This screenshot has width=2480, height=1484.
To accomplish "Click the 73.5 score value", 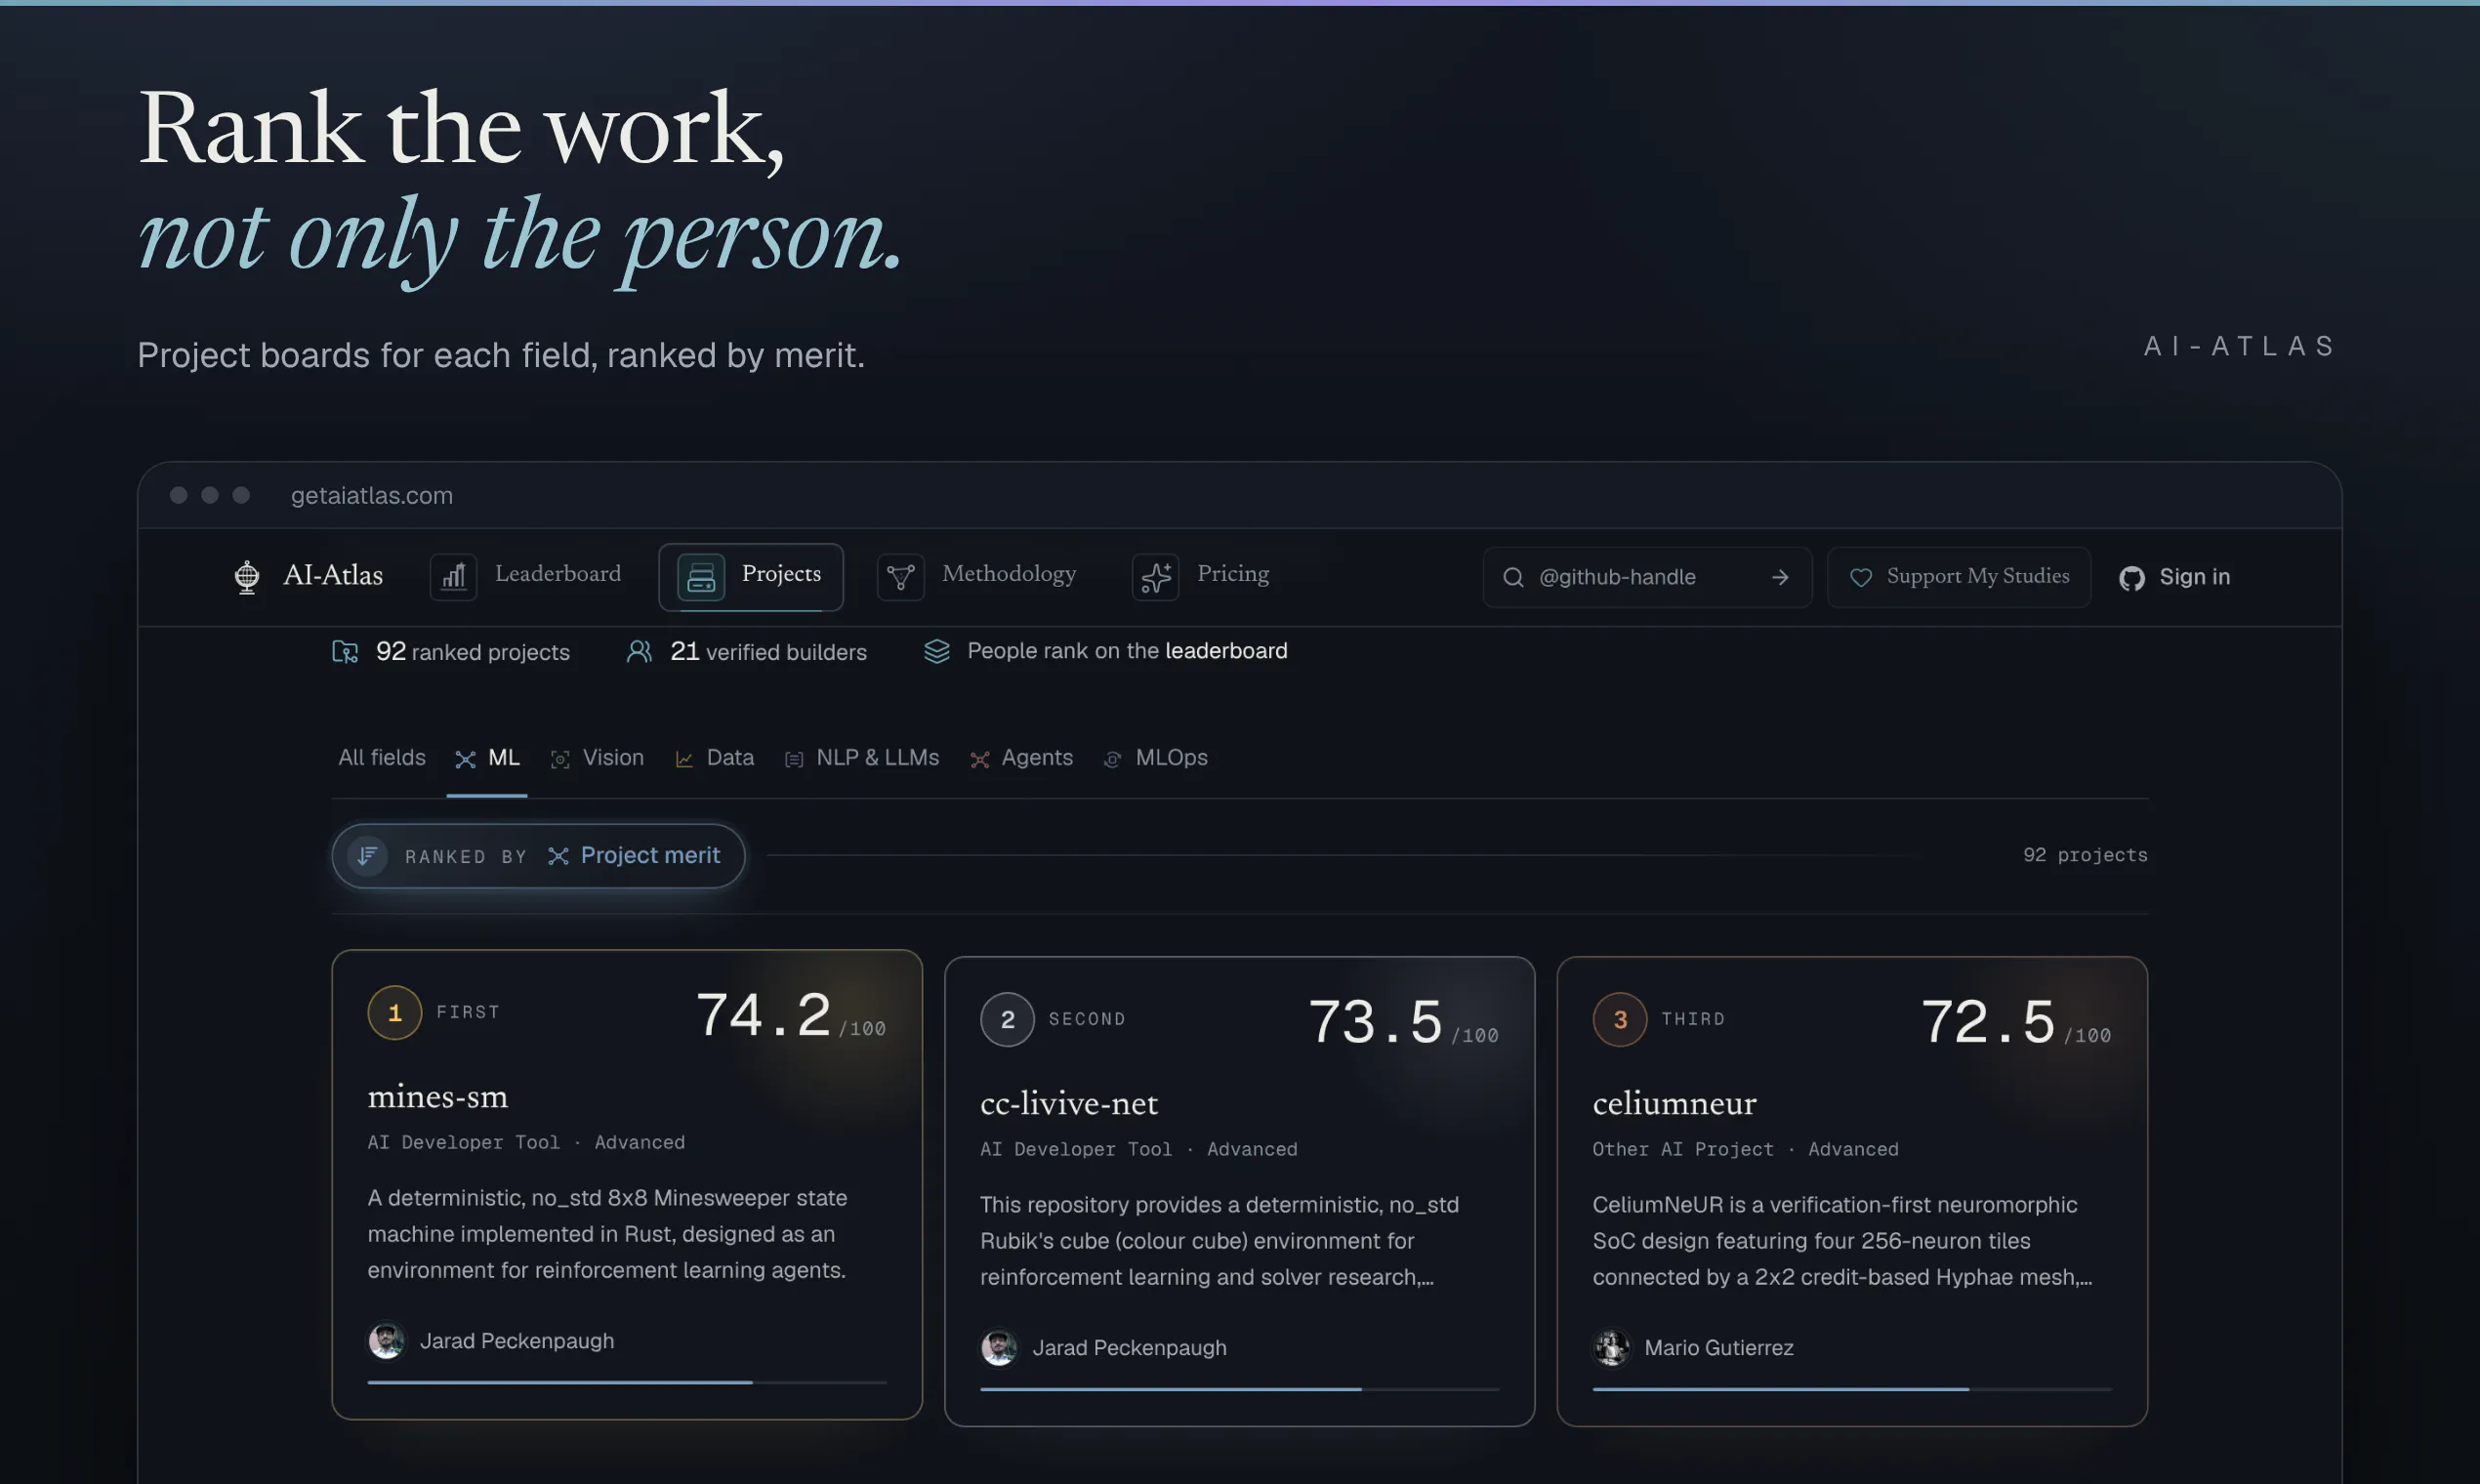I will (x=1376, y=1022).
